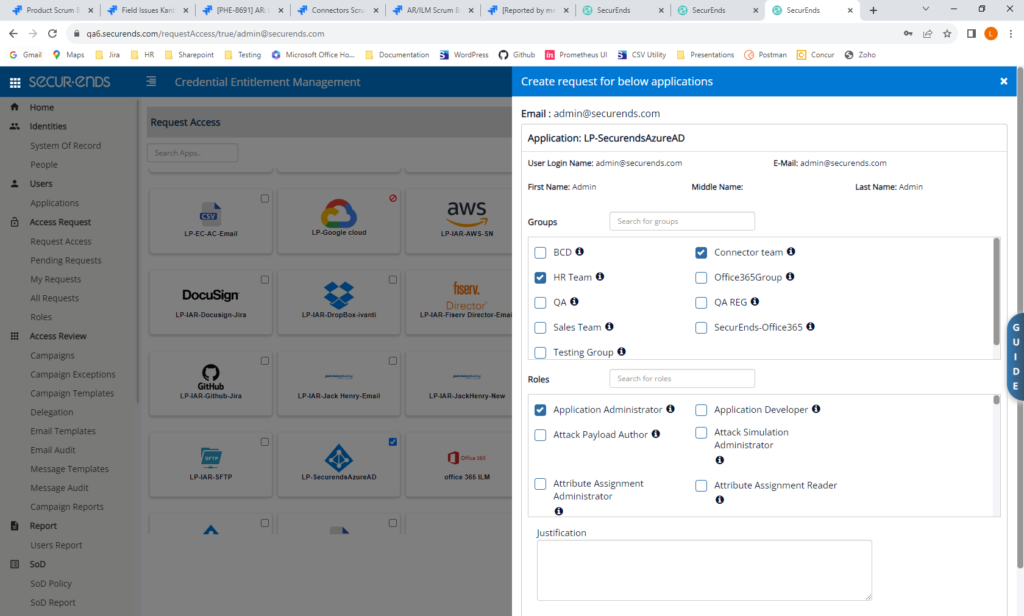This screenshot has height=616, width=1024.
Task: Open Users Report in the sidebar
Action: pyautogui.click(x=56, y=545)
